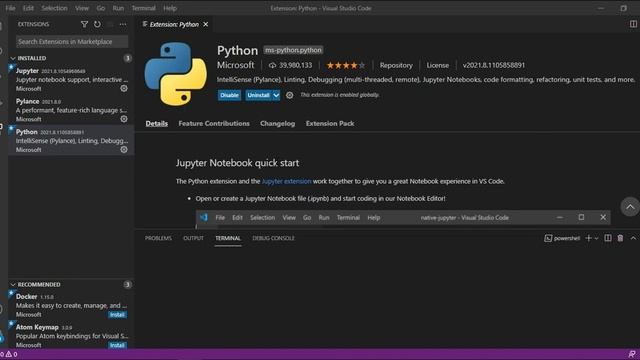The image size is (640, 360).
Task: Select the Docker recommended extension
Action: (71, 305)
